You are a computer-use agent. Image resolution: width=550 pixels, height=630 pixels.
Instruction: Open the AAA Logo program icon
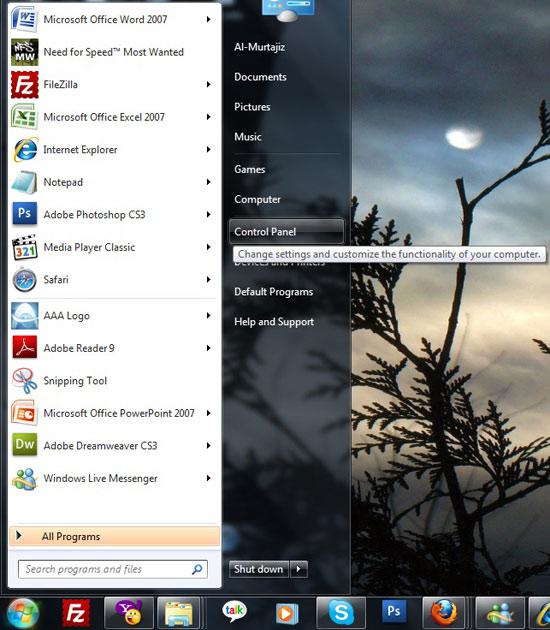click(25, 316)
